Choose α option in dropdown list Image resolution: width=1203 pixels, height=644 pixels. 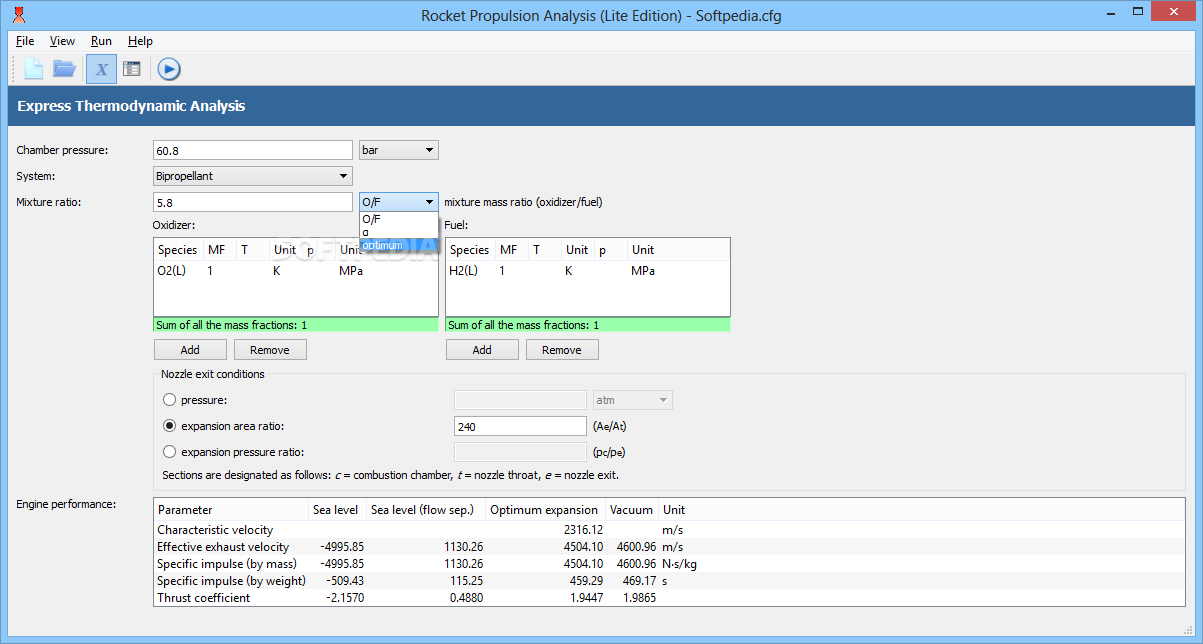(398, 231)
